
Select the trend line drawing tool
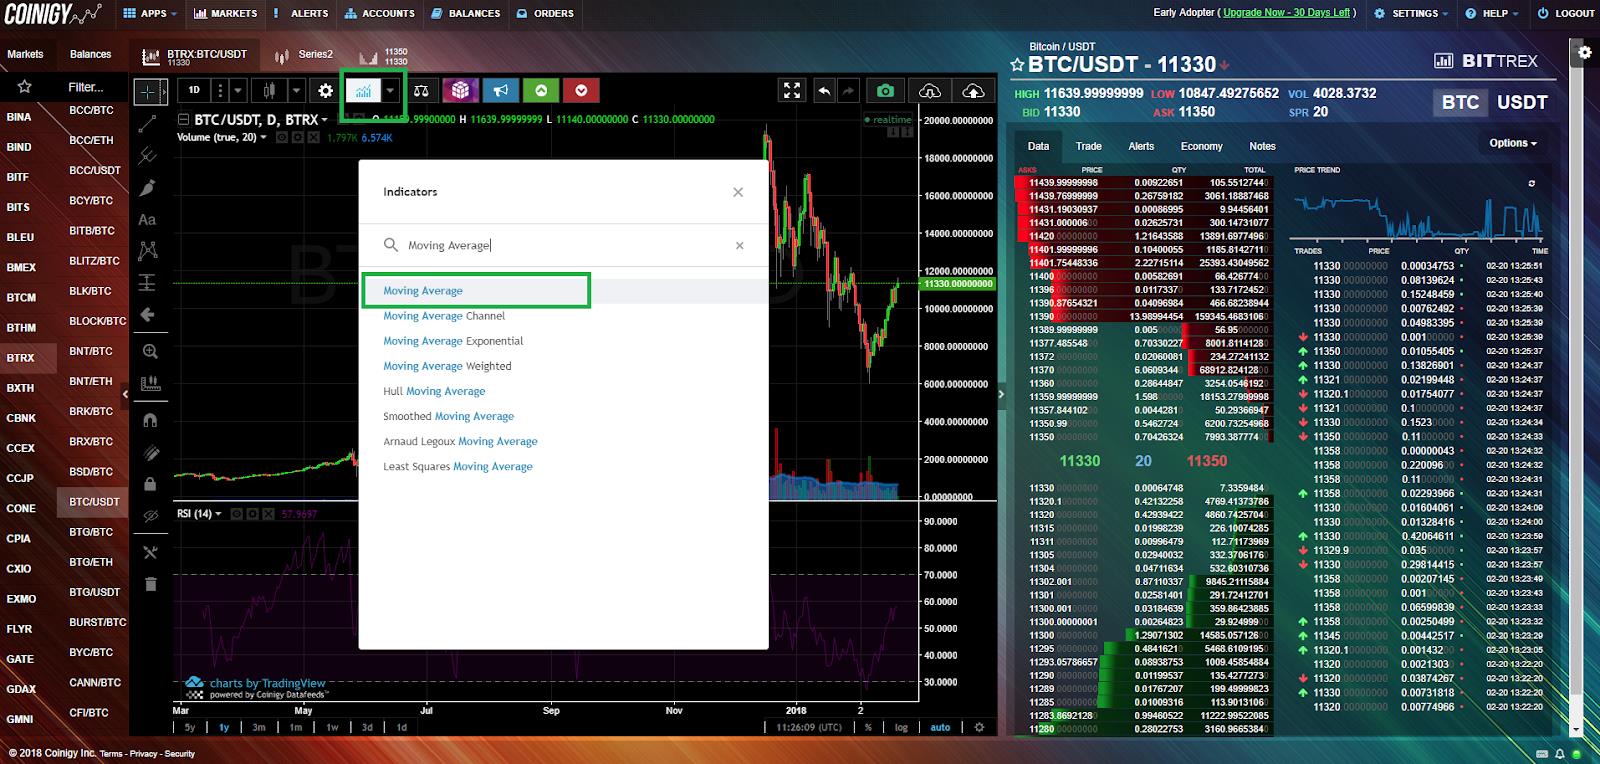148,124
